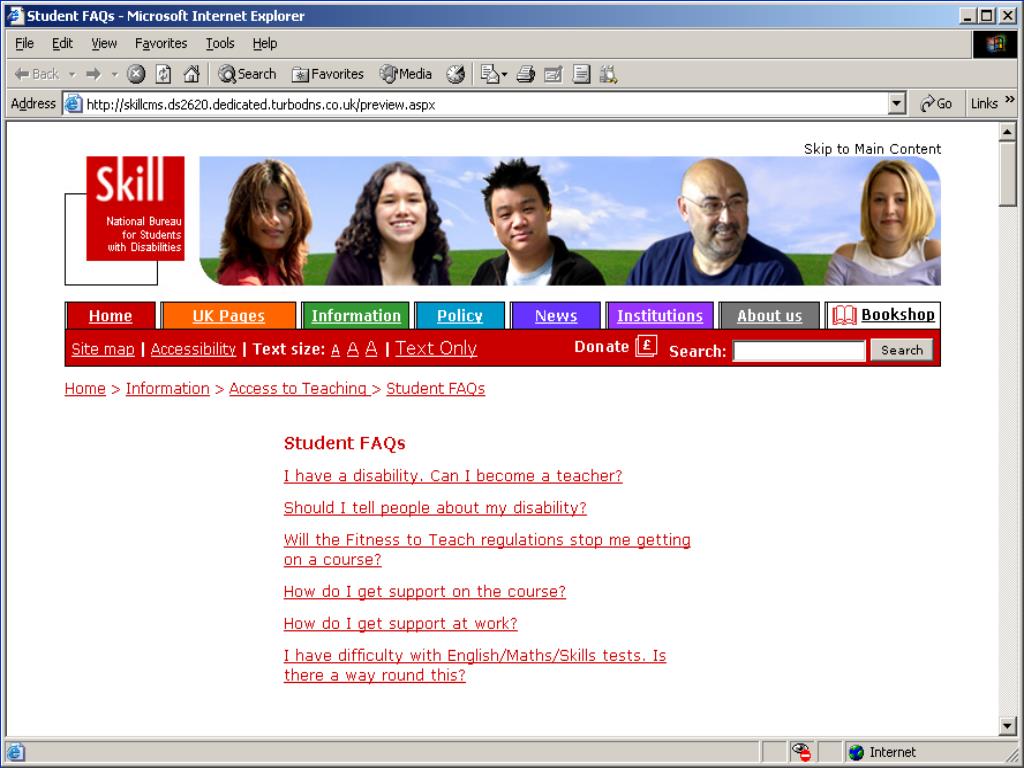Click the vertical scrollbar down arrow

click(1008, 725)
